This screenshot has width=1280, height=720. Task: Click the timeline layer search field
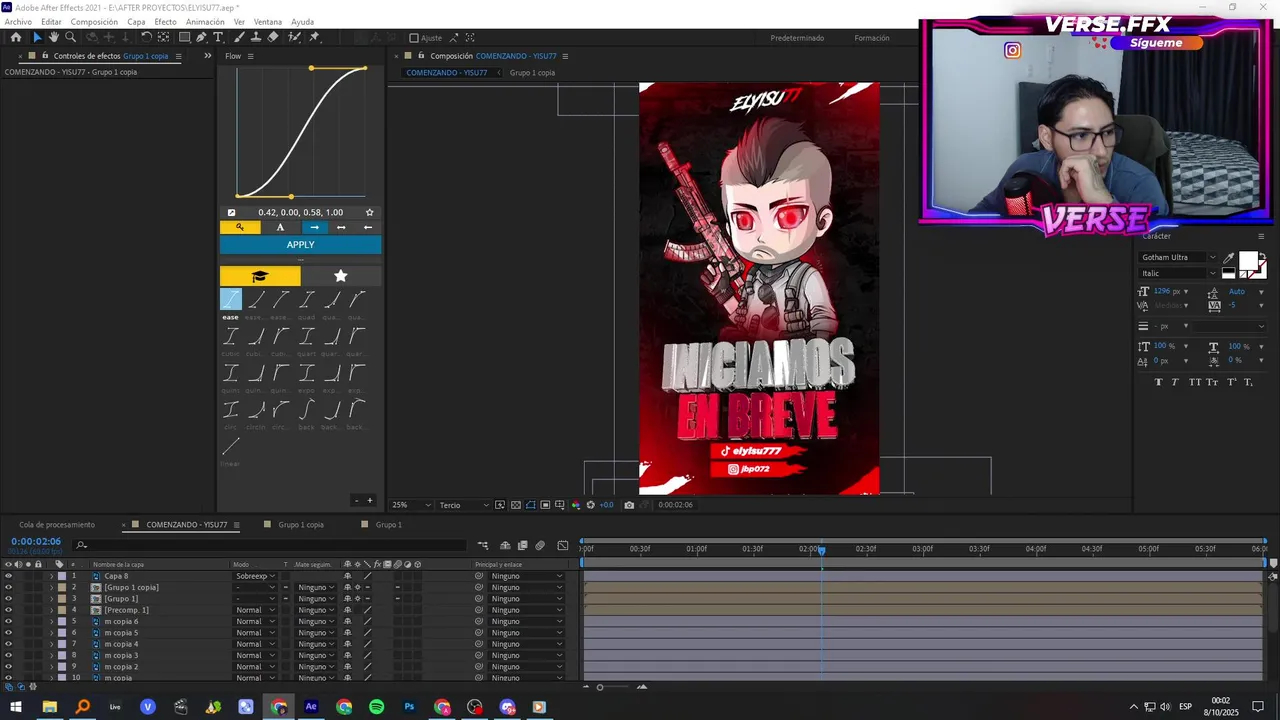270,545
